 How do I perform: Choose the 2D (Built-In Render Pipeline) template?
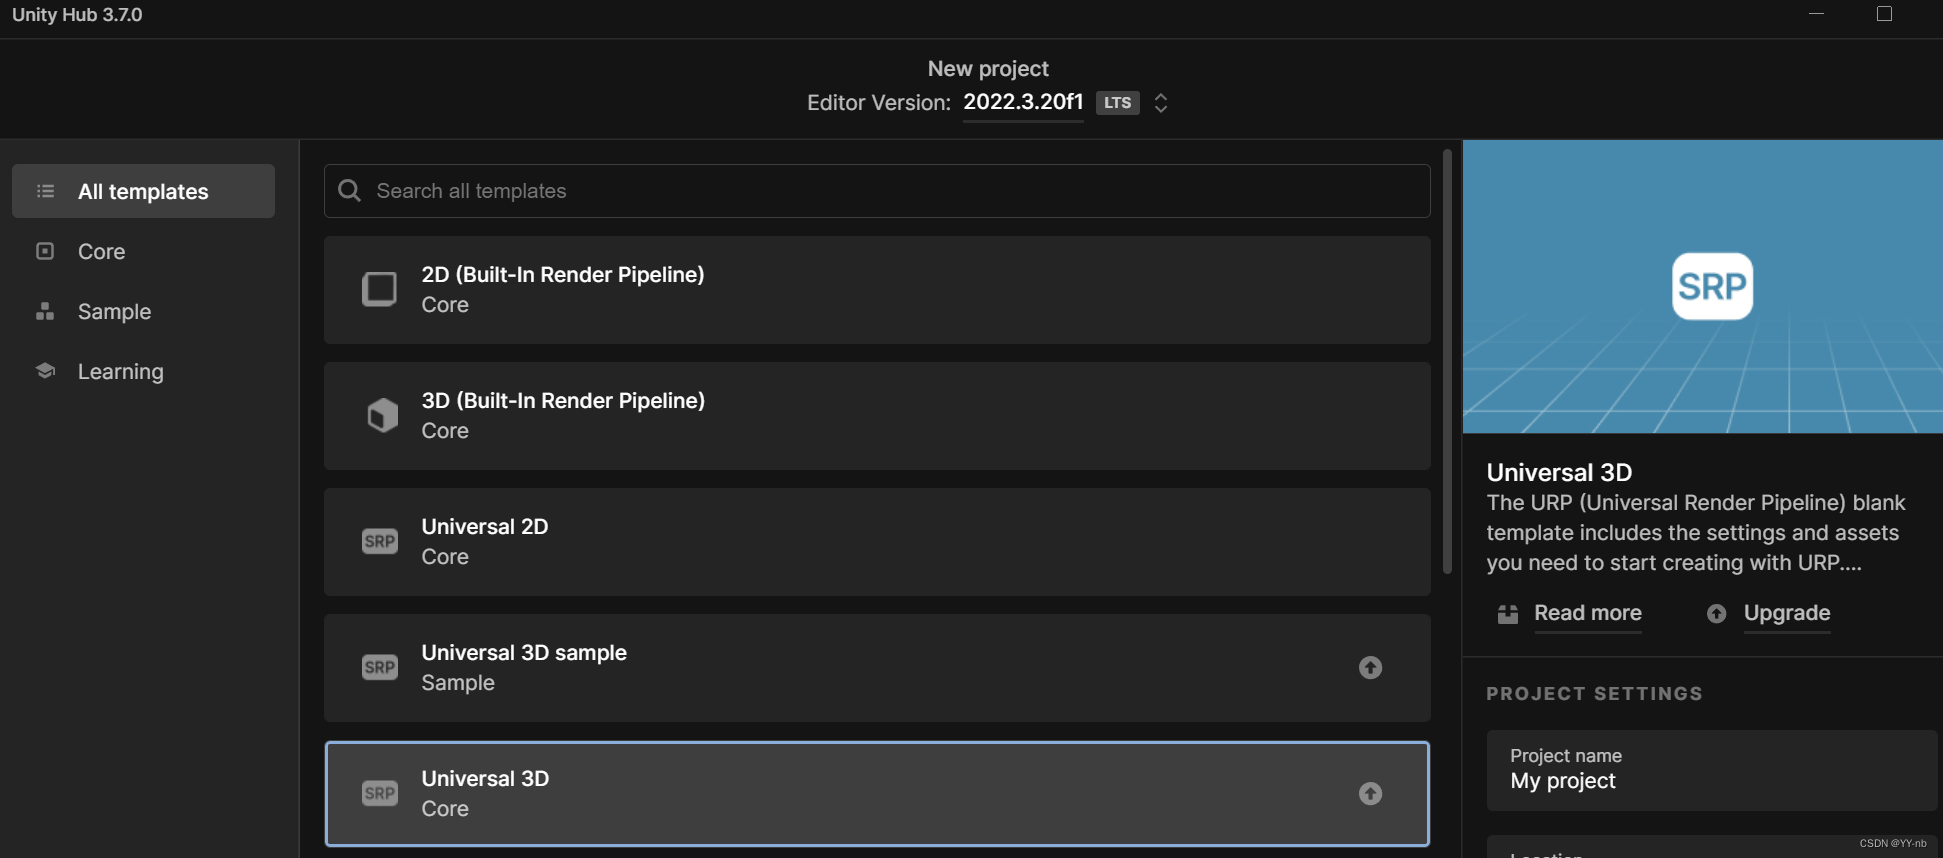[877, 290]
